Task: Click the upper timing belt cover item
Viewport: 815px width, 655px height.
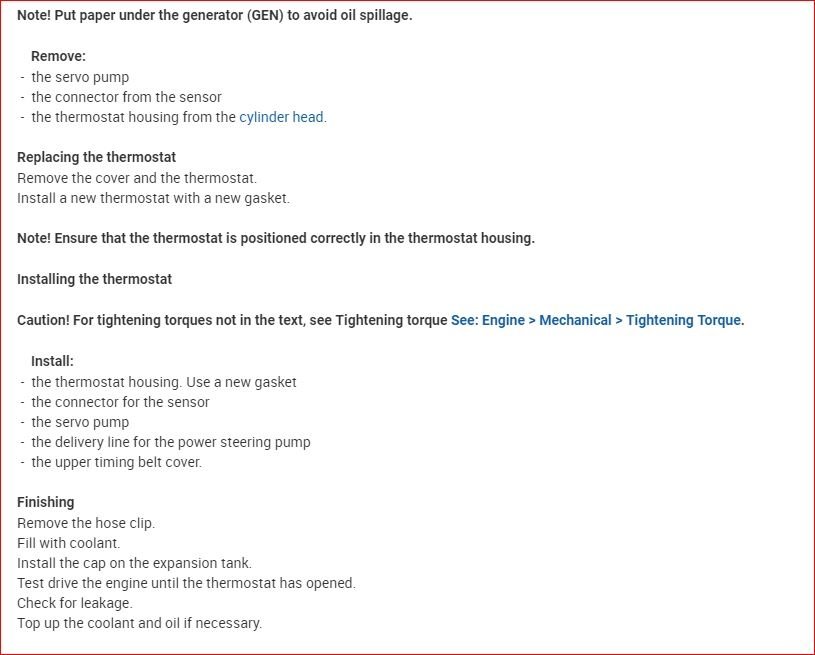Action: (116, 462)
